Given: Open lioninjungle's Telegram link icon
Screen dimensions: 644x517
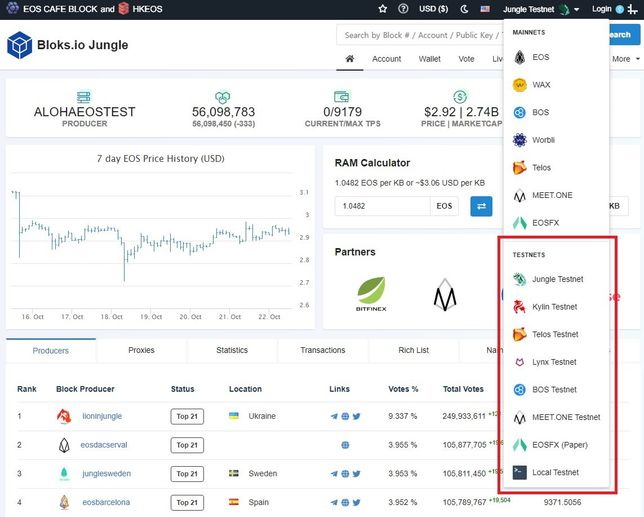Looking at the screenshot, I should pos(334,416).
